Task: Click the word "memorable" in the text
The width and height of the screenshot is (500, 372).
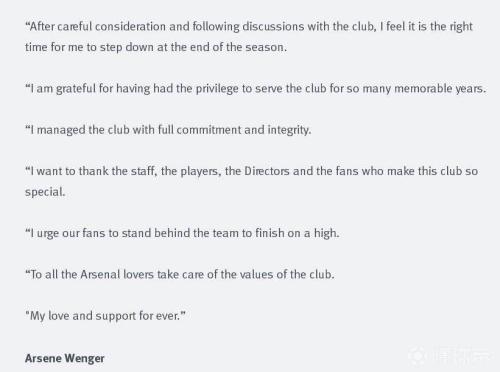Action: pos(423,88)
